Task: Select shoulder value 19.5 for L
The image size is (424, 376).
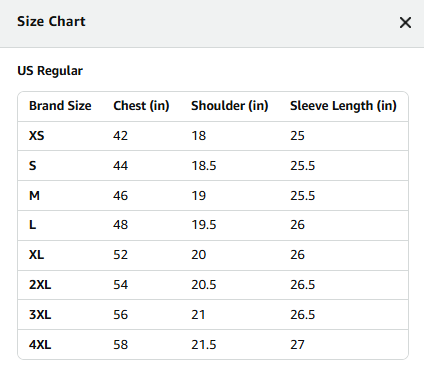Action: tap(204, 225)
